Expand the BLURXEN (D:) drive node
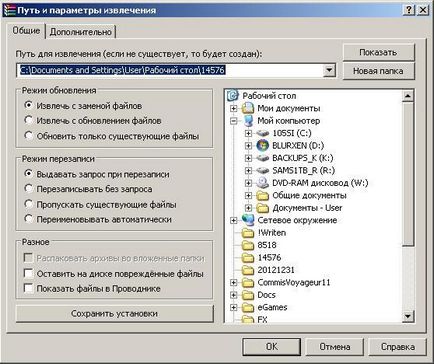The image size is (434, 364). (x=248, y=146)
